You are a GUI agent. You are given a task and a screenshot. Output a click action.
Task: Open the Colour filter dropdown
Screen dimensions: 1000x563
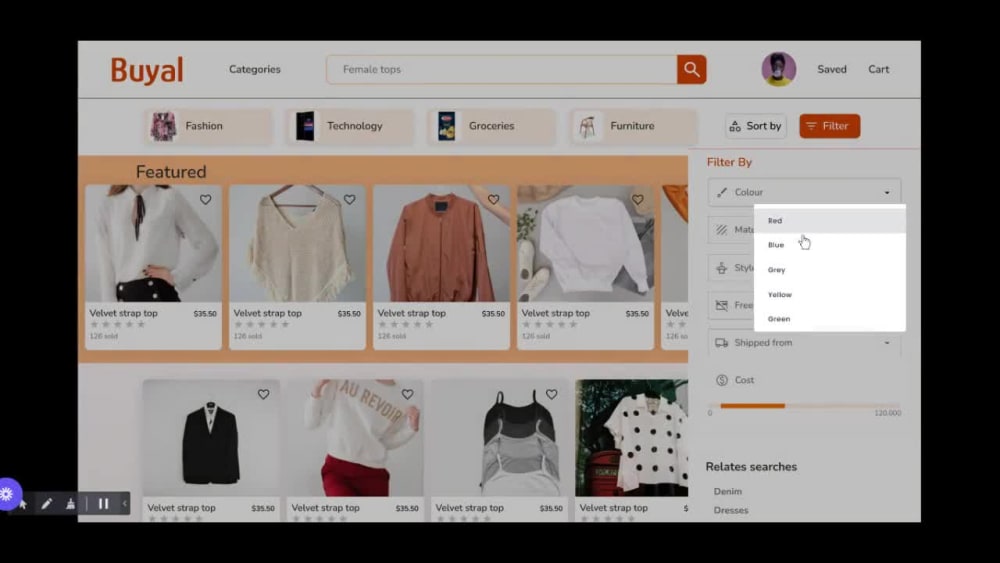point(804,193)
